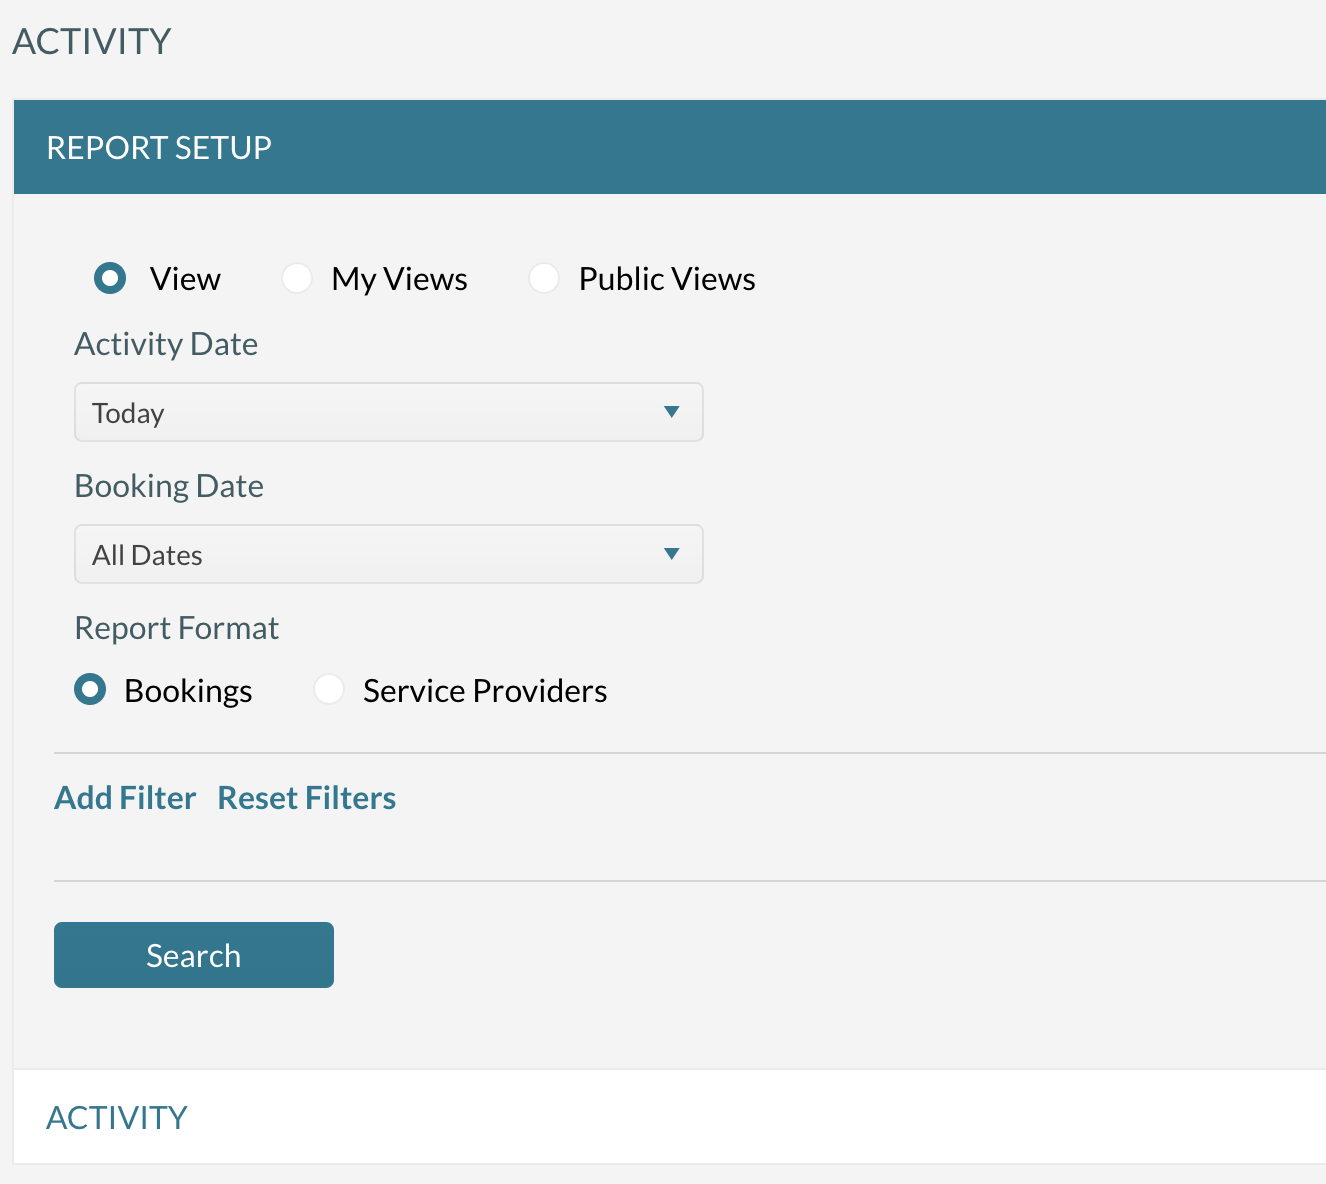Click the lower ACTIVITY section header
Image resolution: width=1326 pixels, height=1184 pixels.
click(115, 1117)
